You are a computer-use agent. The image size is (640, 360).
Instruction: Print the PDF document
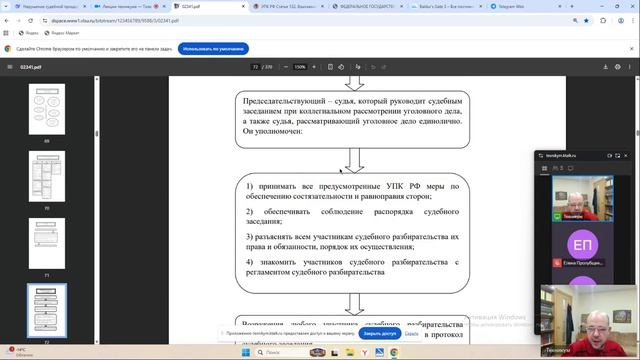tap(618, 67)
